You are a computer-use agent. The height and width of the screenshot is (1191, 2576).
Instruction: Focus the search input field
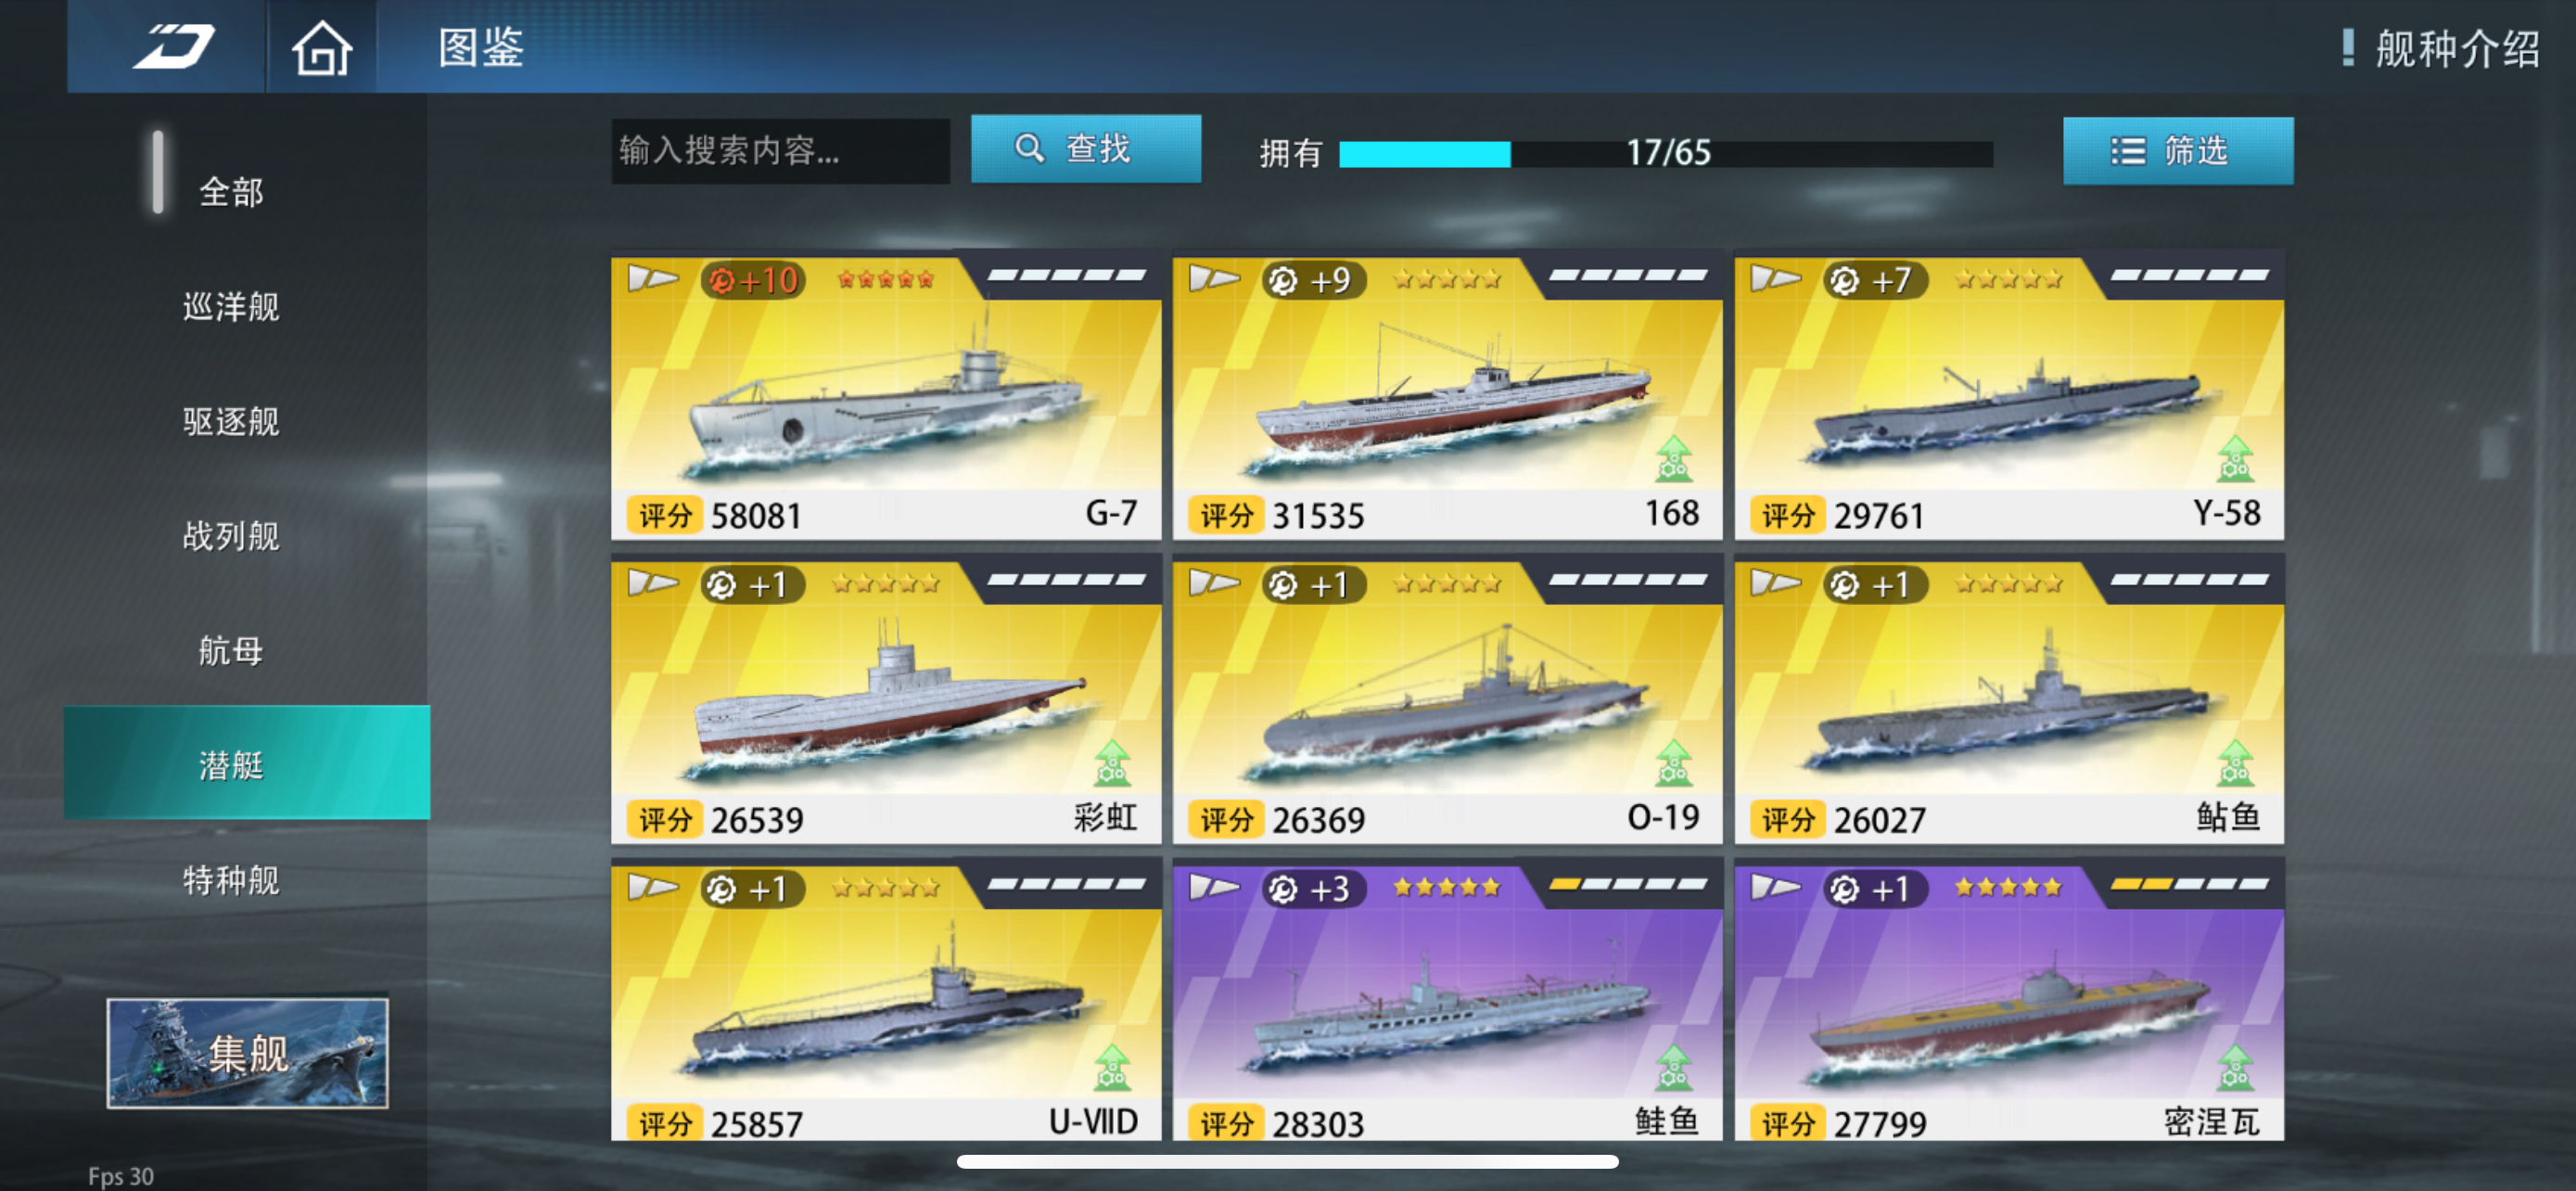780,151
